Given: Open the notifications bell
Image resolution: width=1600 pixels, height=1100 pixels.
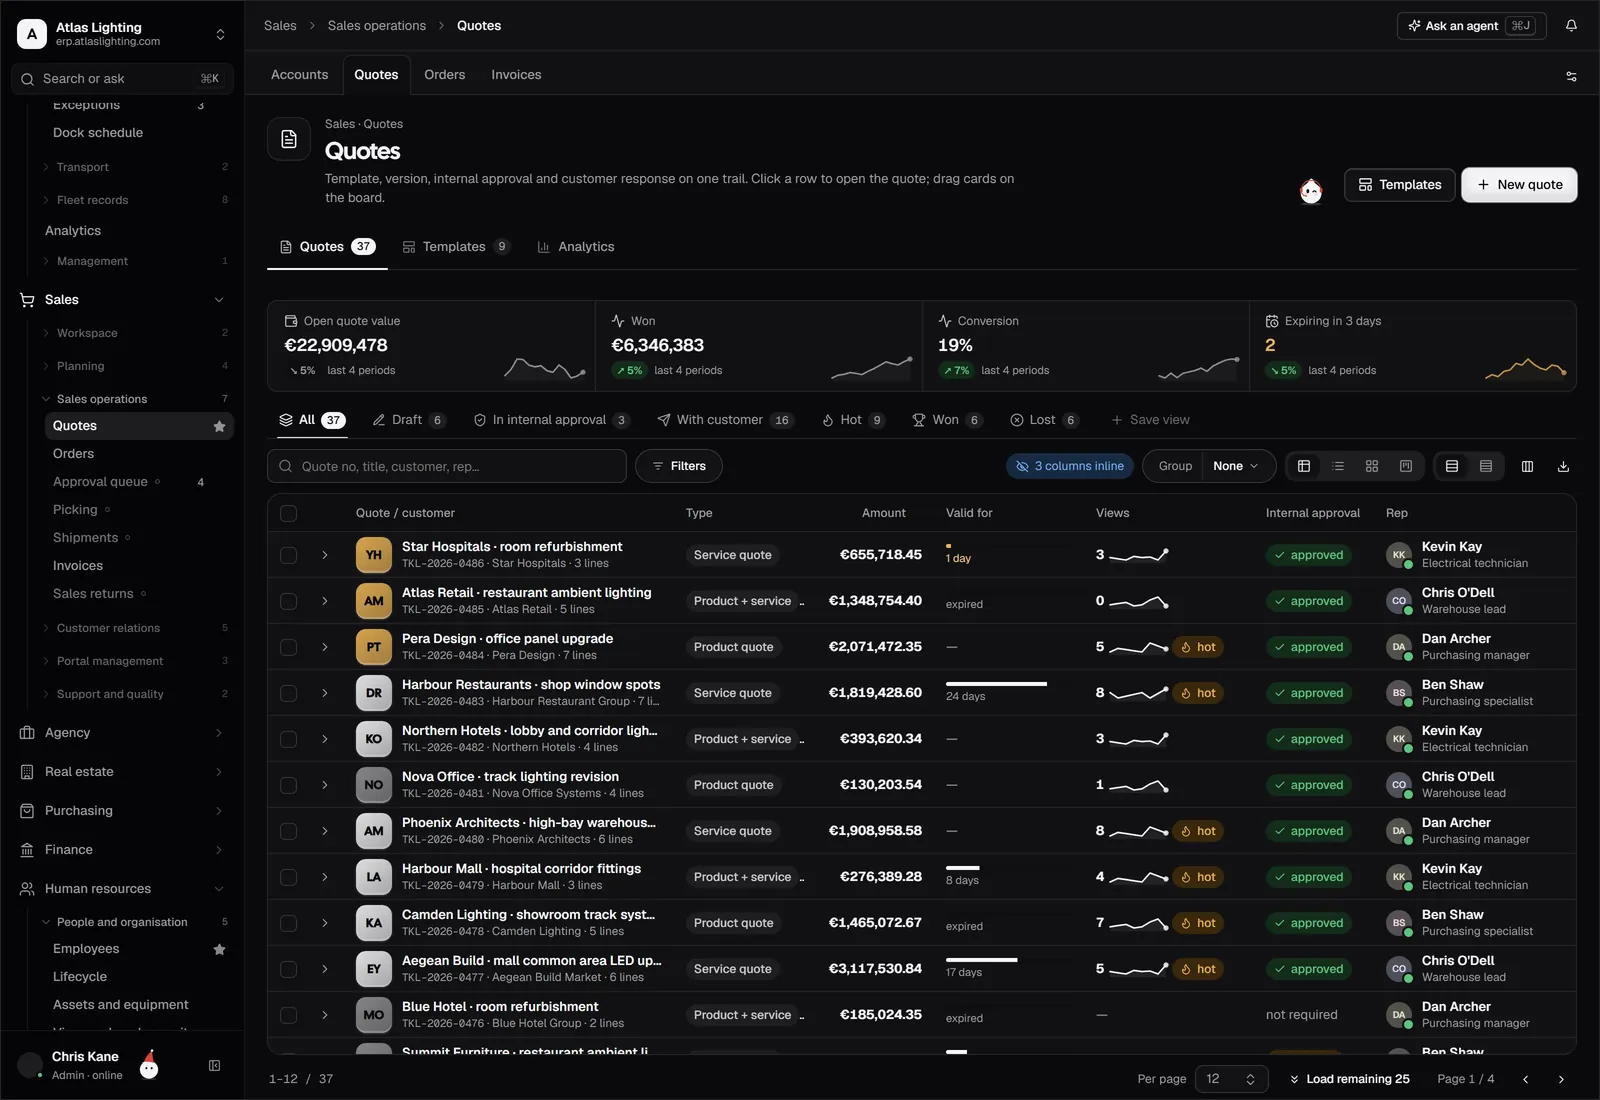Looking at the screenshot, I should (1571, 26).
